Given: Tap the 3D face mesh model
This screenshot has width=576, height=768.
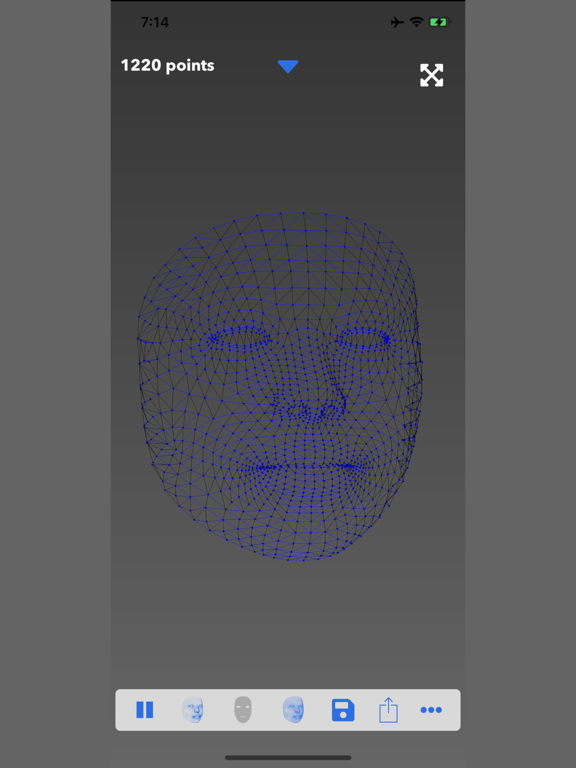Looking at the screenshot, I should 280,386.
